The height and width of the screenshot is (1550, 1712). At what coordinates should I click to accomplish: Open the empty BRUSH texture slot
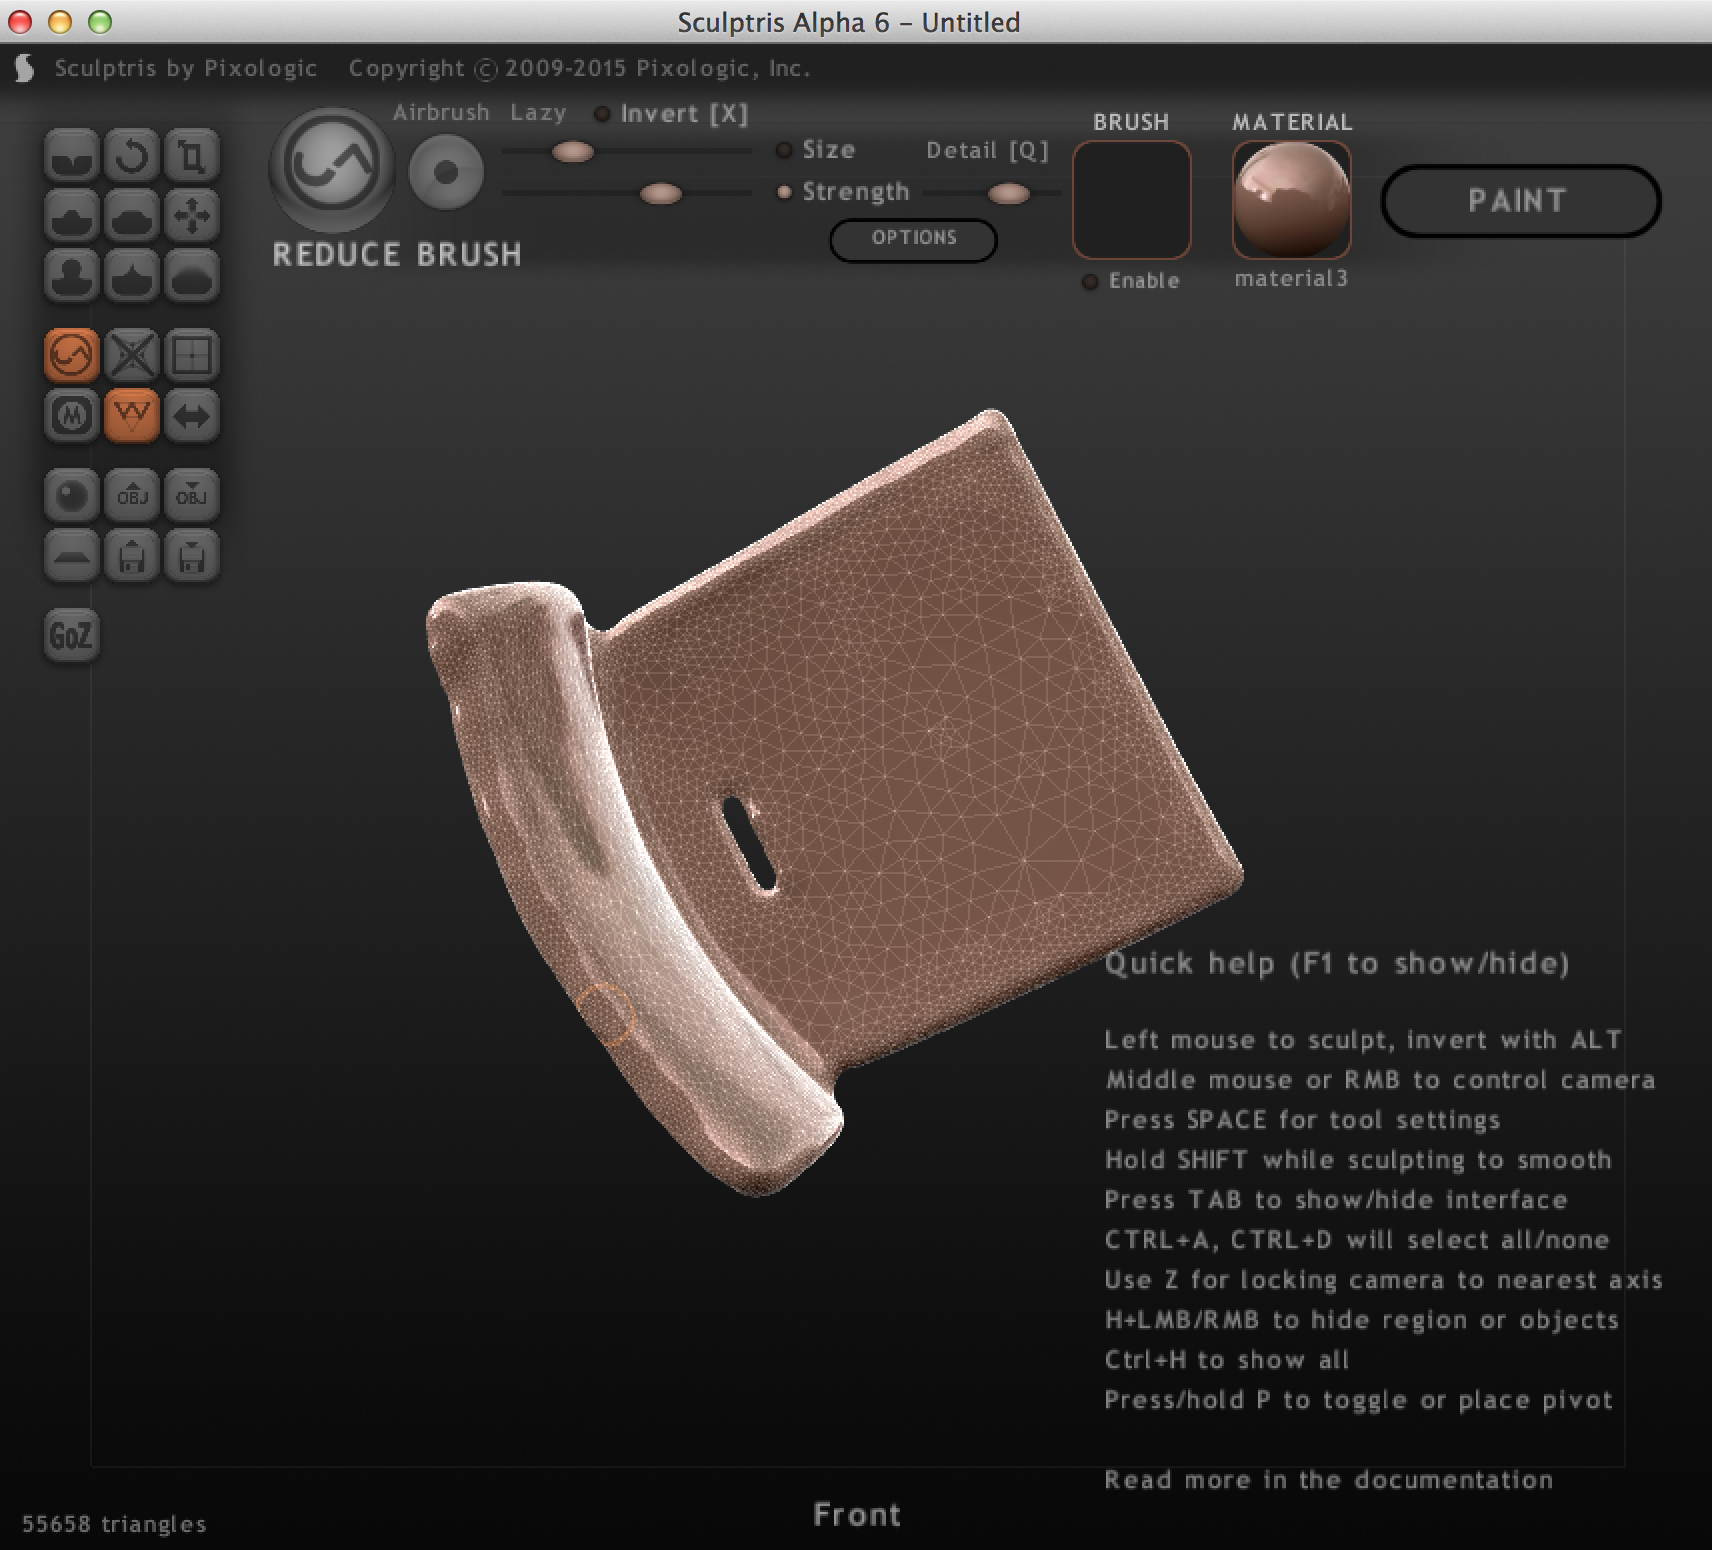pos(1131,199)
